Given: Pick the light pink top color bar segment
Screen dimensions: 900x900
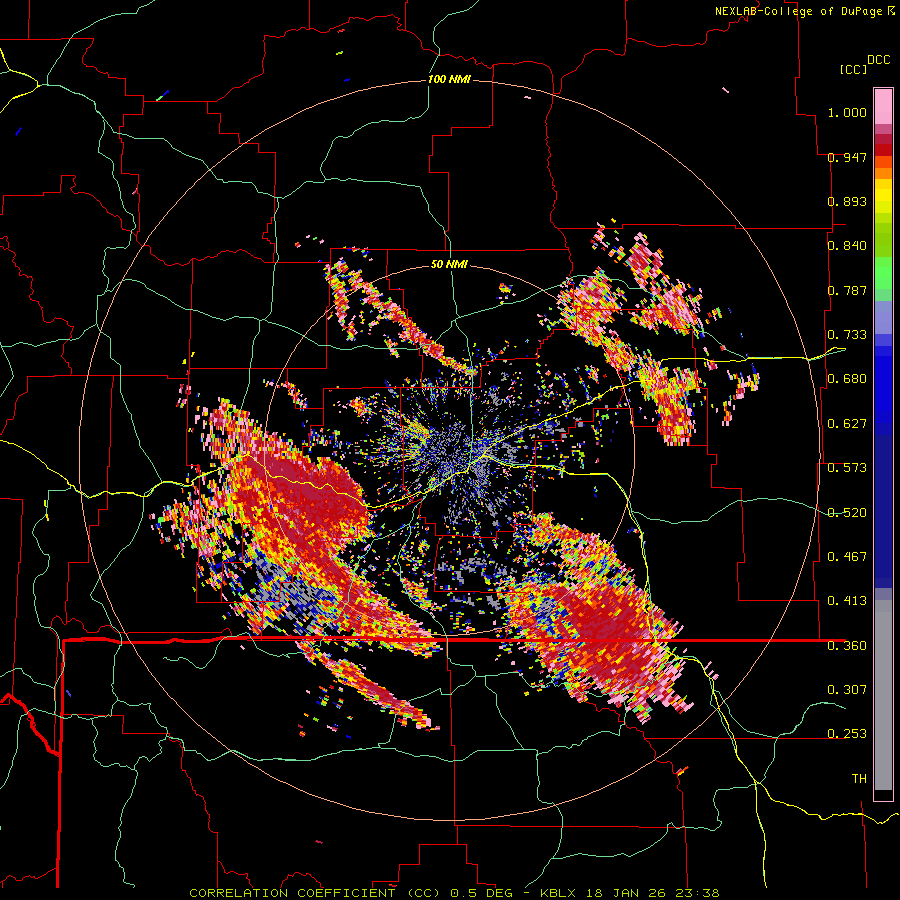Looking at the screenshot, I should [883, 106].
